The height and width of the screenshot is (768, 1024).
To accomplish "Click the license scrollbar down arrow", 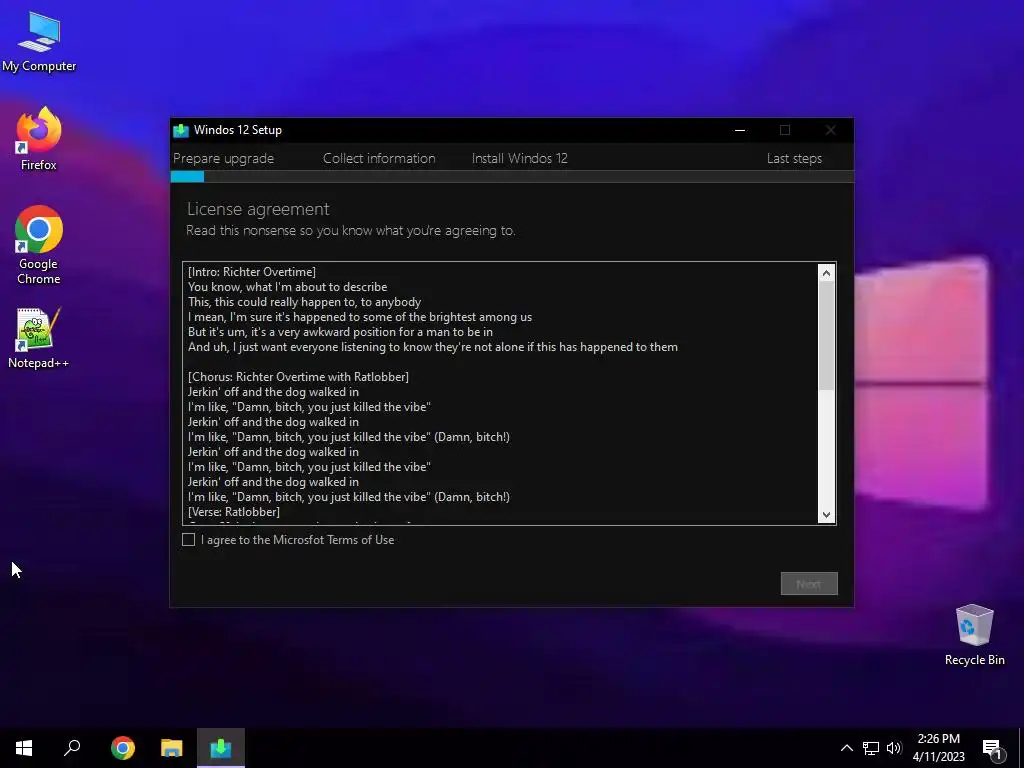I will pos(826,515).
